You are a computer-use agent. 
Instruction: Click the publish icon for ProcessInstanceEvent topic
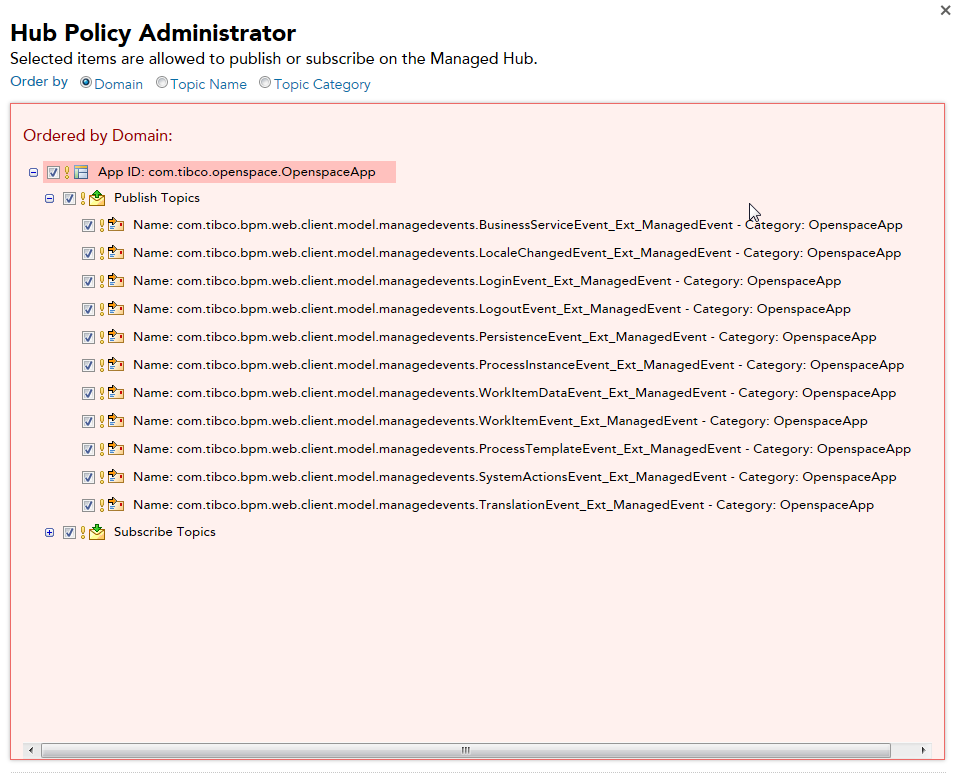point(116,366)
